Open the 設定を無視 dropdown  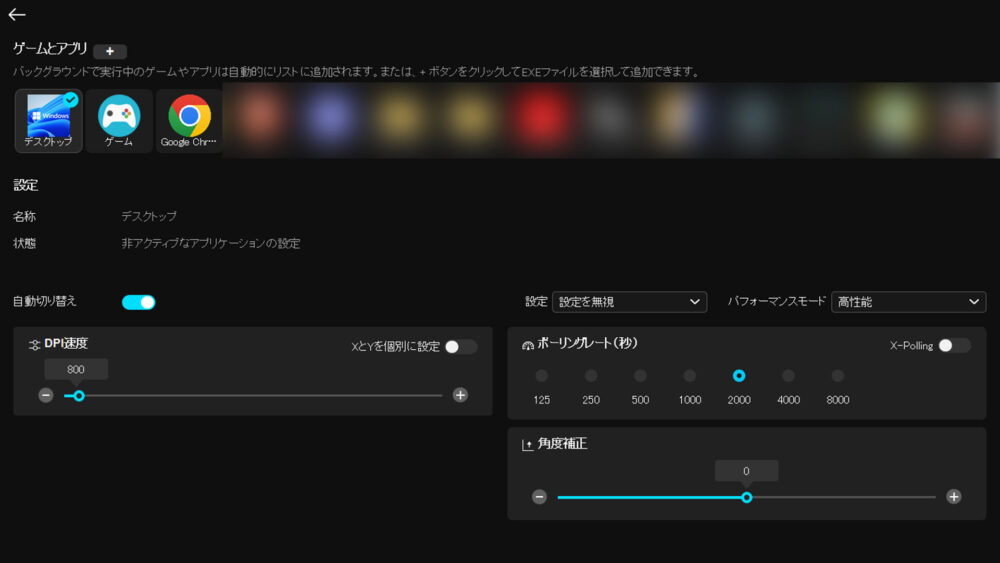coord(629,302)
